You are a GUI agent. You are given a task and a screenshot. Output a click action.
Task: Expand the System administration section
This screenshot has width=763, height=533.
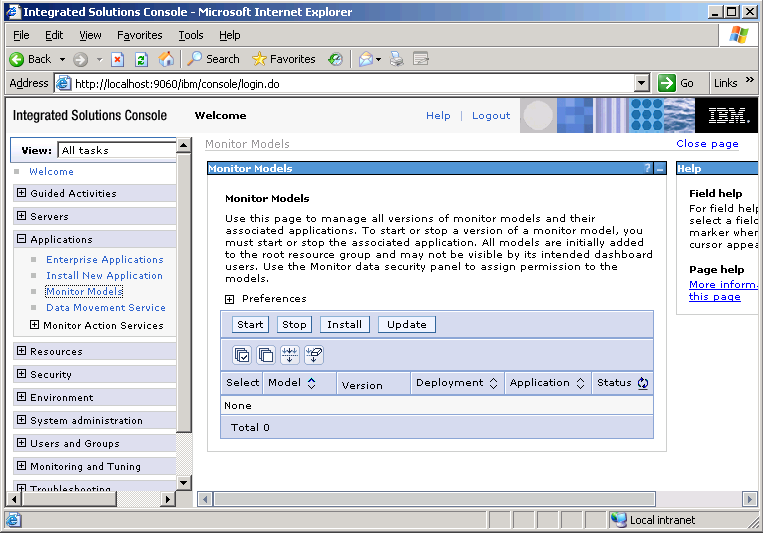click(21, 420)
